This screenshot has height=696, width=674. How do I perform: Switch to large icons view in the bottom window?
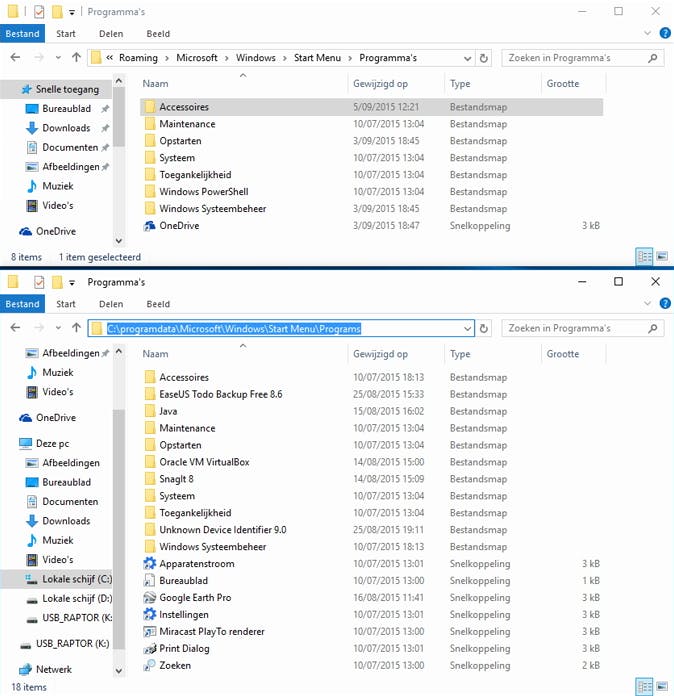662,686
